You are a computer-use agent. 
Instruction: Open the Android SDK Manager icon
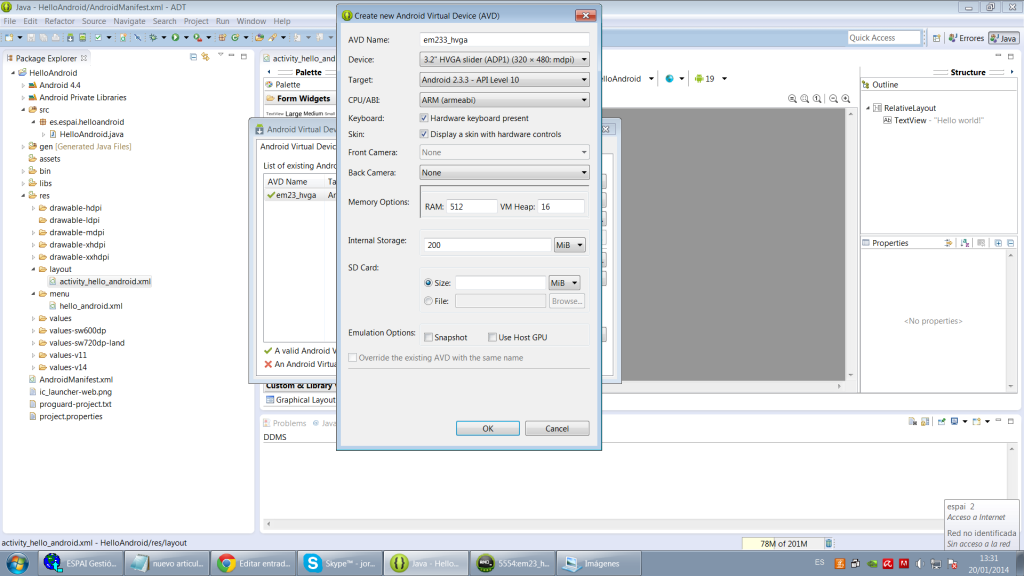tap(71, 38)
